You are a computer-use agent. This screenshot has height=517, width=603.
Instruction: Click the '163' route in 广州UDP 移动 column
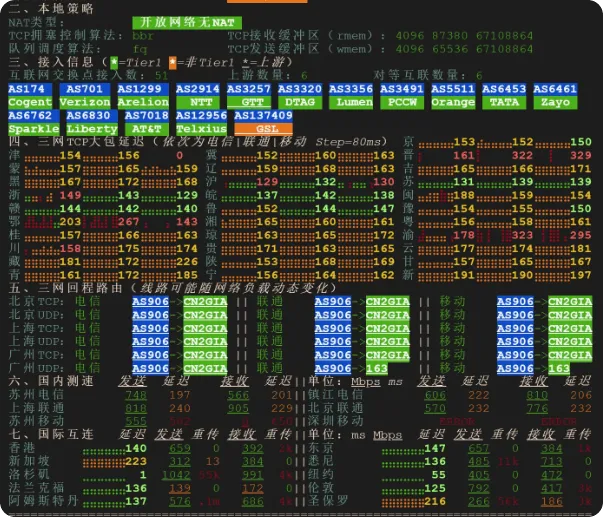(559, 369)
